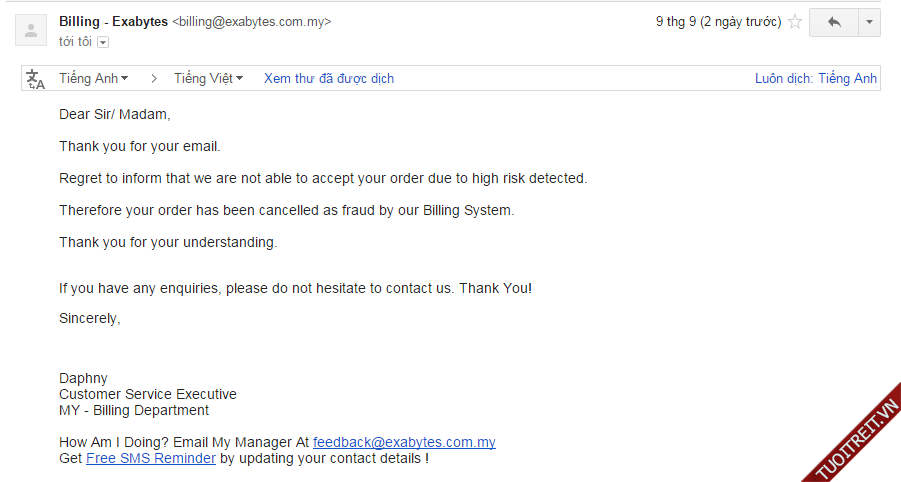
Task: Open the feedback@exabytes.com.my email link
Action: pos(404,442)
